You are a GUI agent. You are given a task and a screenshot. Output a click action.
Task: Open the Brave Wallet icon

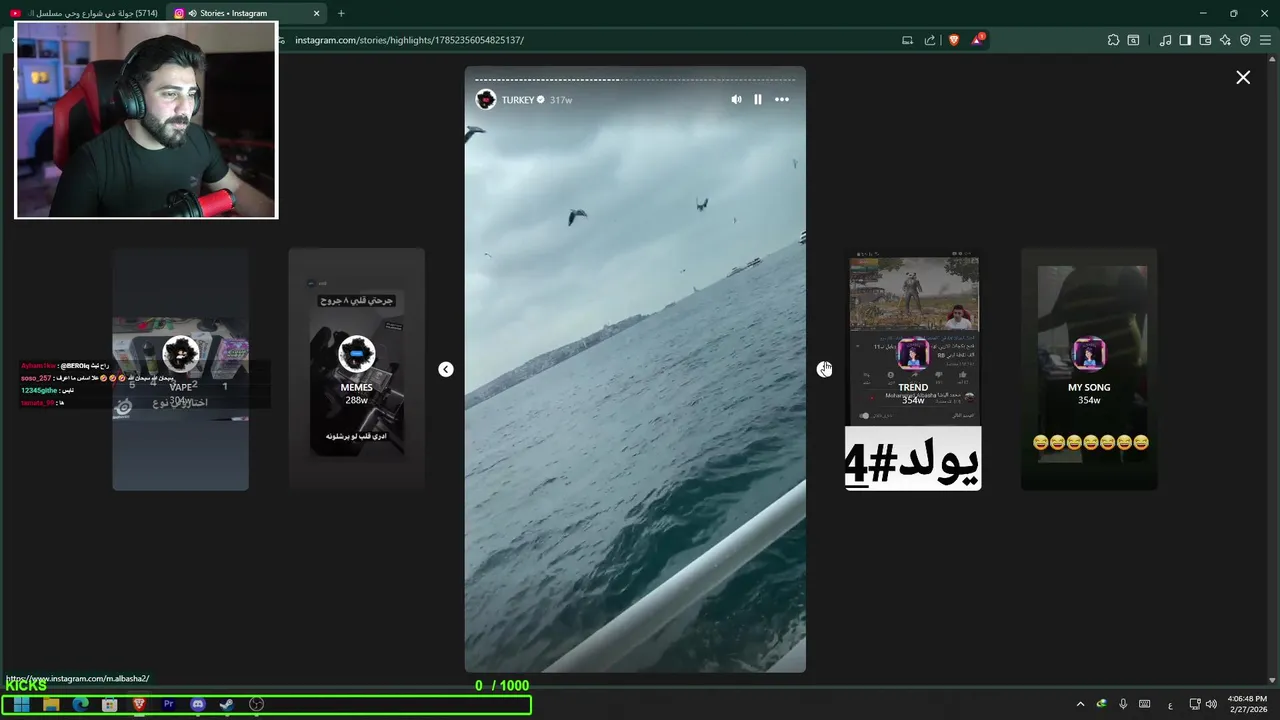point(1205,40)
